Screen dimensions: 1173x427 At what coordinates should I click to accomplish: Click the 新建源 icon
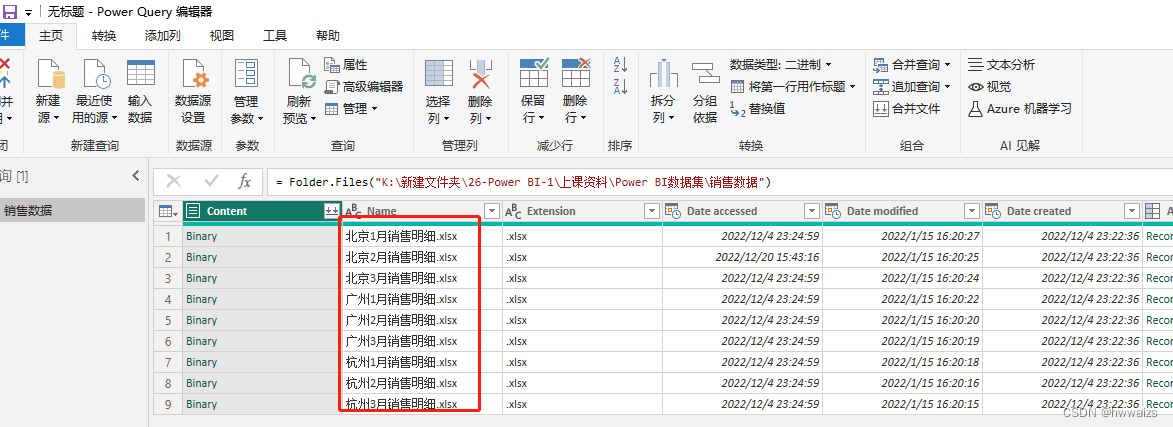49,75
